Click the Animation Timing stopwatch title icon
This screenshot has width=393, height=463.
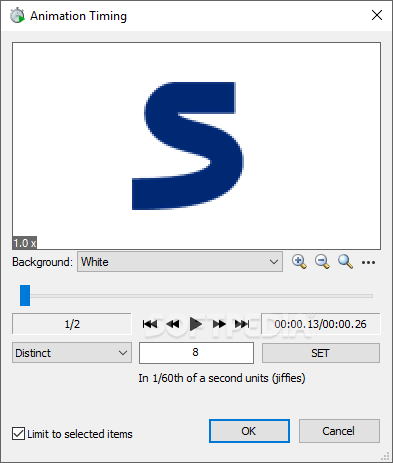point(17,15)
